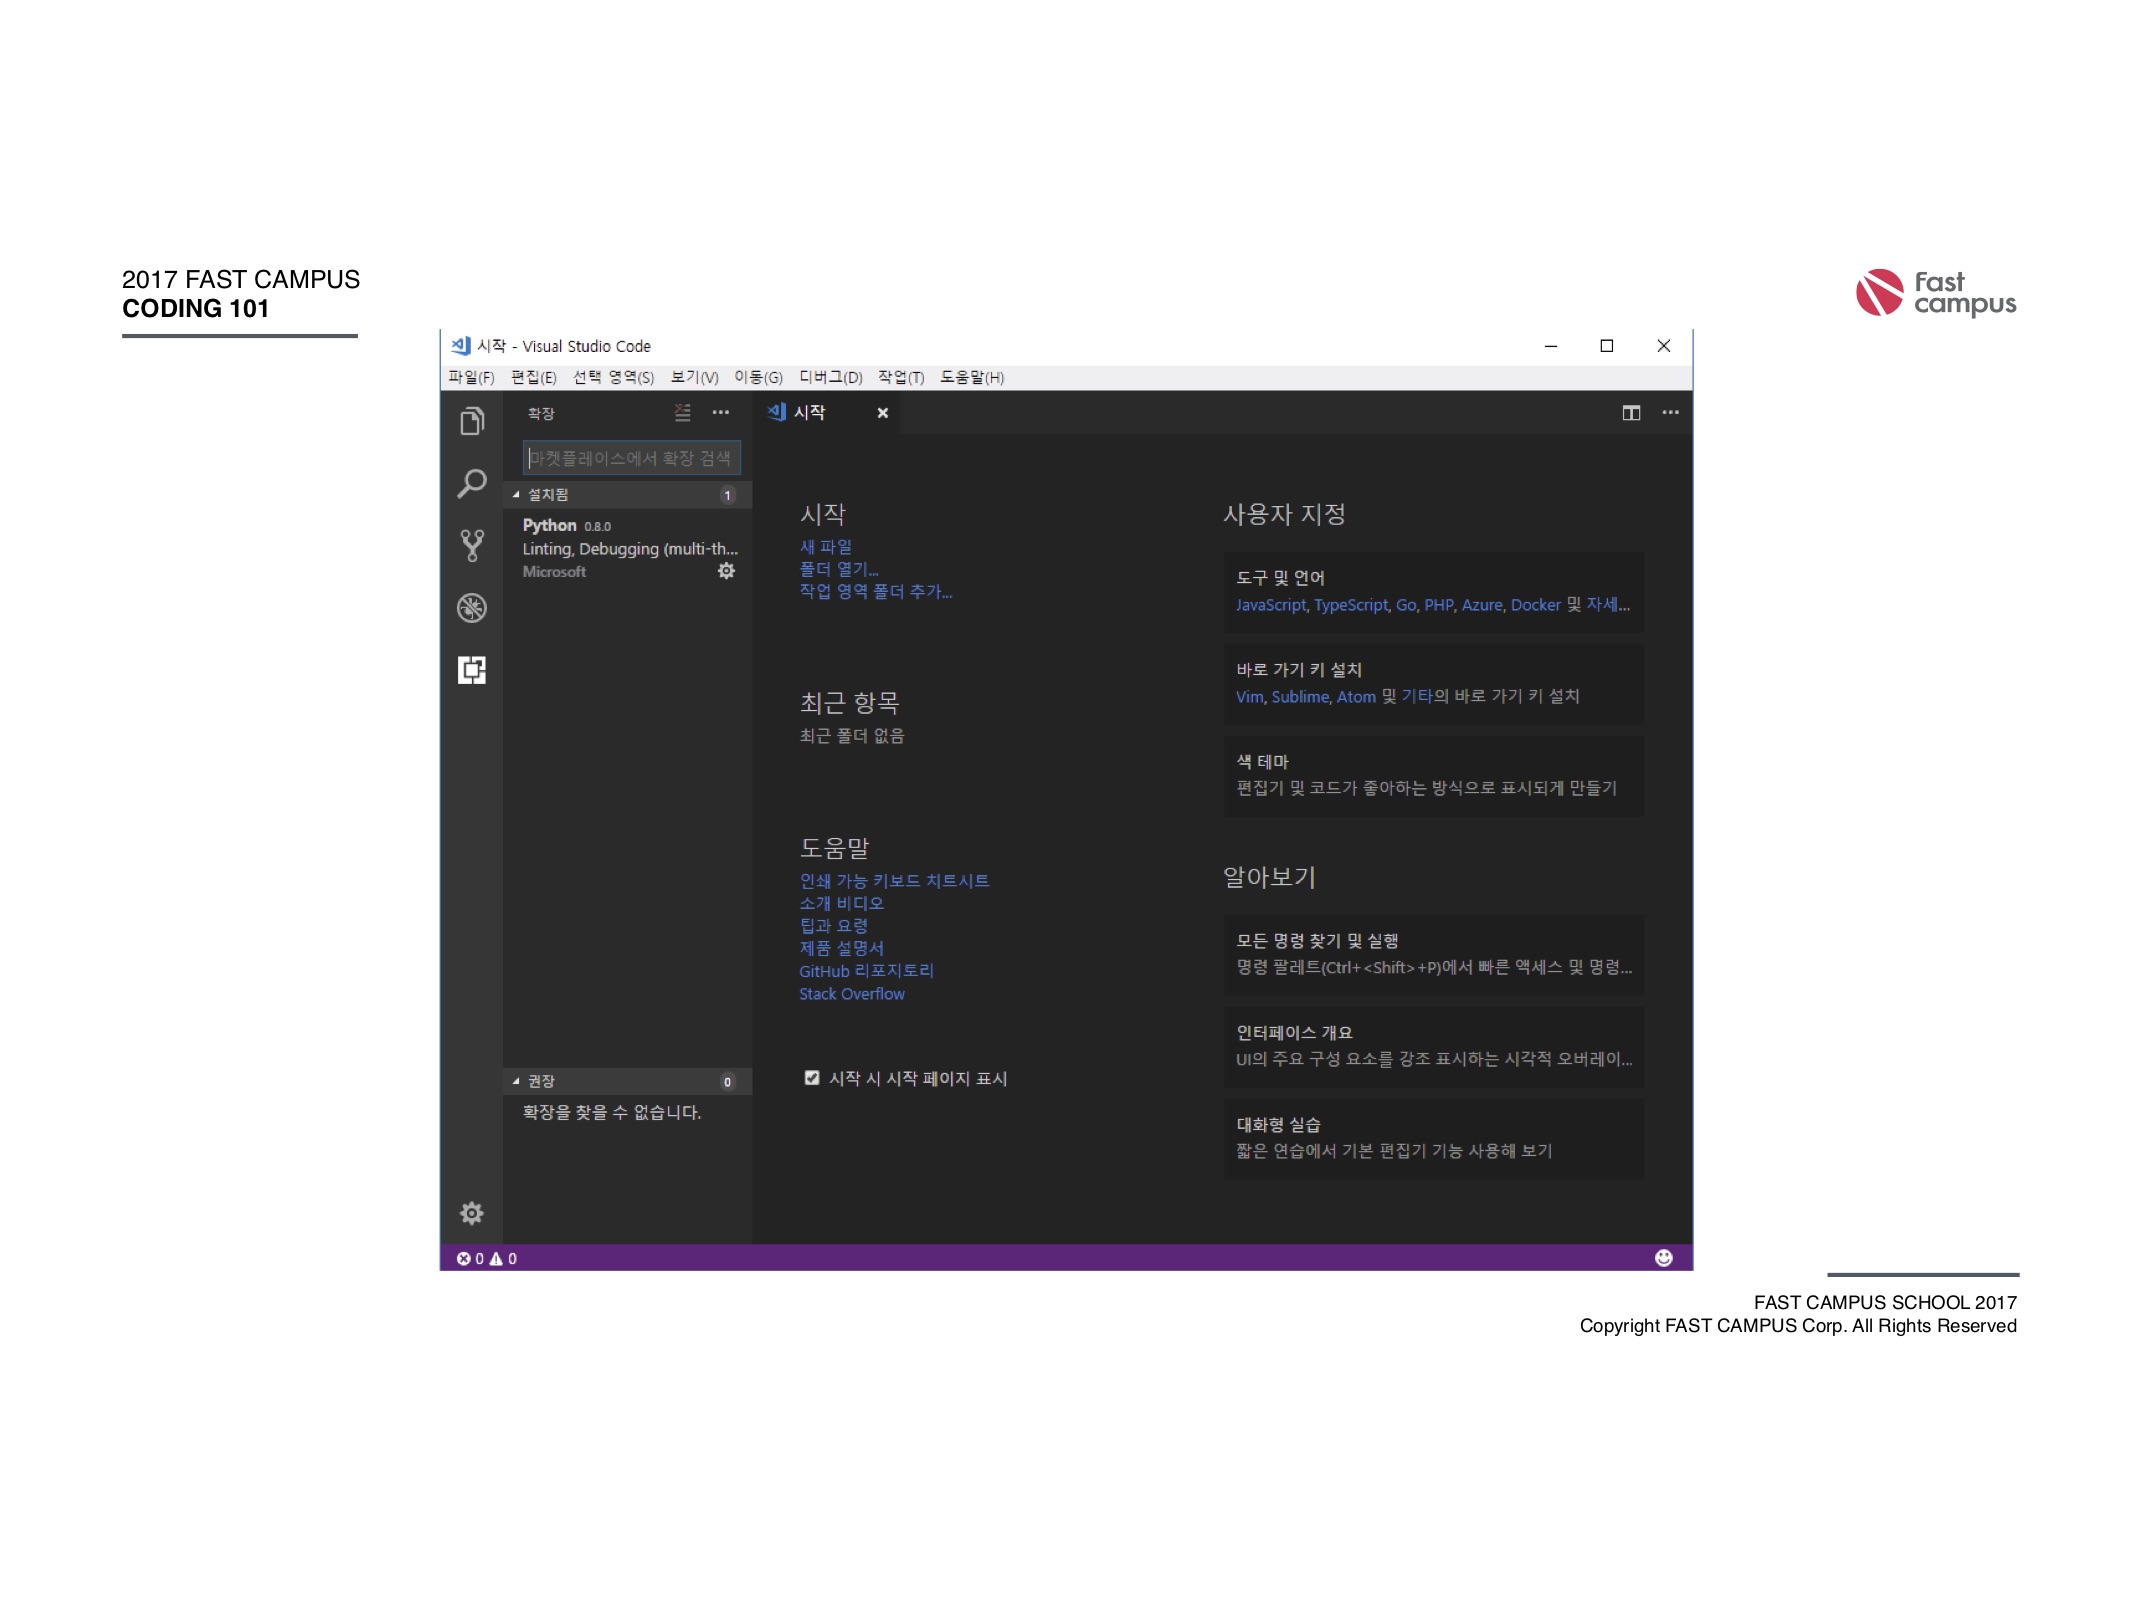Viewport: 2133px width, 1600px height.
Task: Open the Source Control view icon
Action: coord(472,546)
